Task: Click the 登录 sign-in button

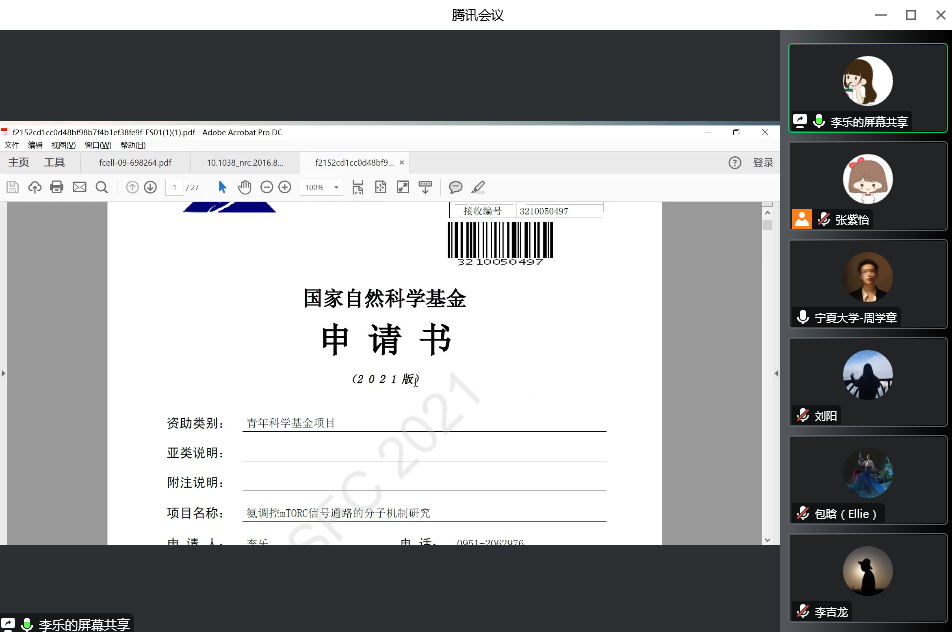Action: point(763,162)
